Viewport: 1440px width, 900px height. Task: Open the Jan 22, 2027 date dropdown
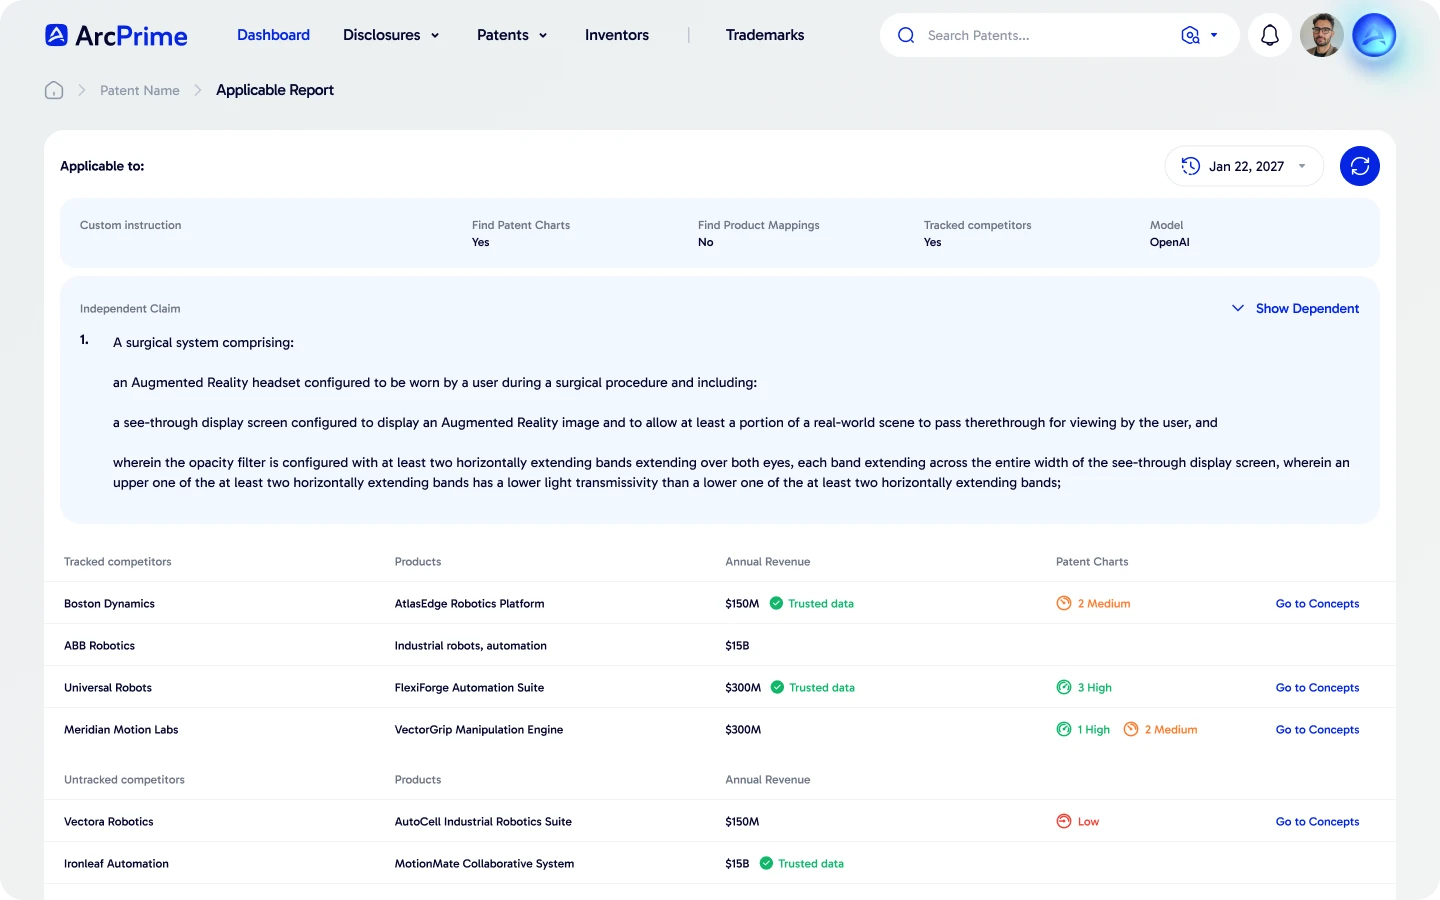(x=1244, y=166)
